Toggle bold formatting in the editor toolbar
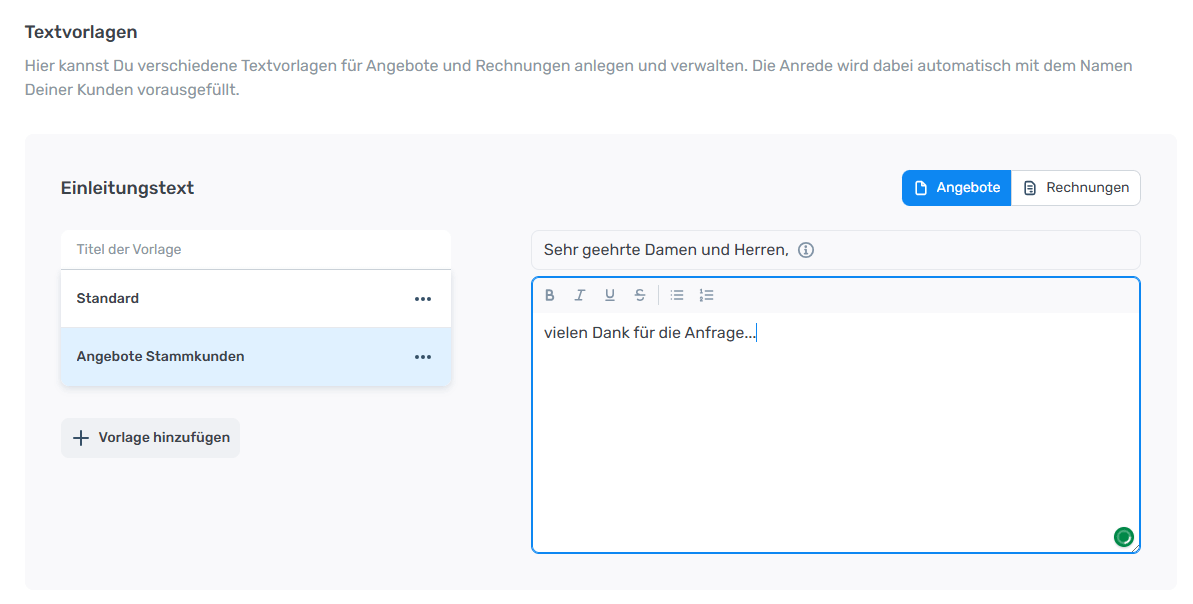Viewport: 1193px width, 604px height. (x=550, y=295)
